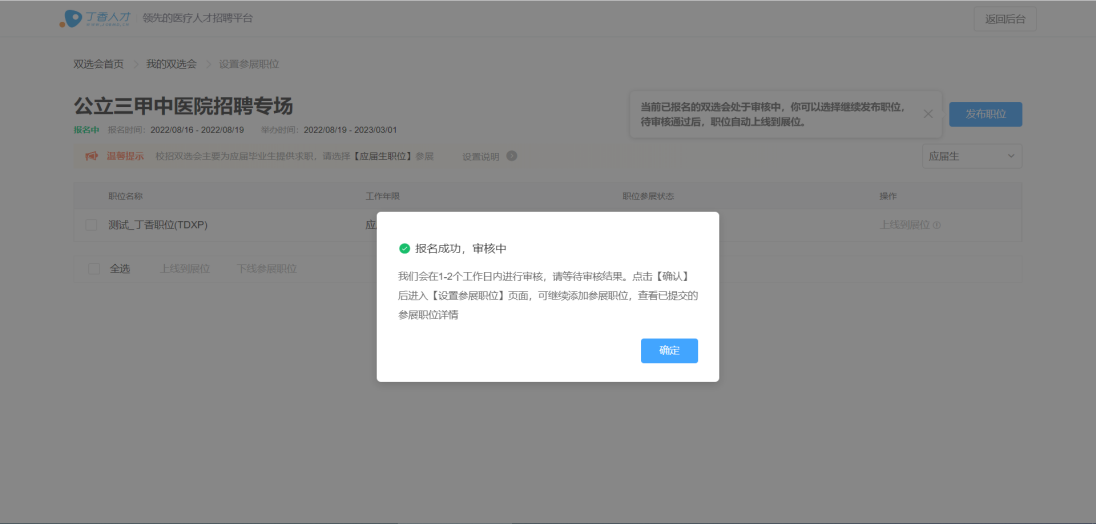Click the 发布职位 button
The image size is (1096, 524).
(985, 114)
